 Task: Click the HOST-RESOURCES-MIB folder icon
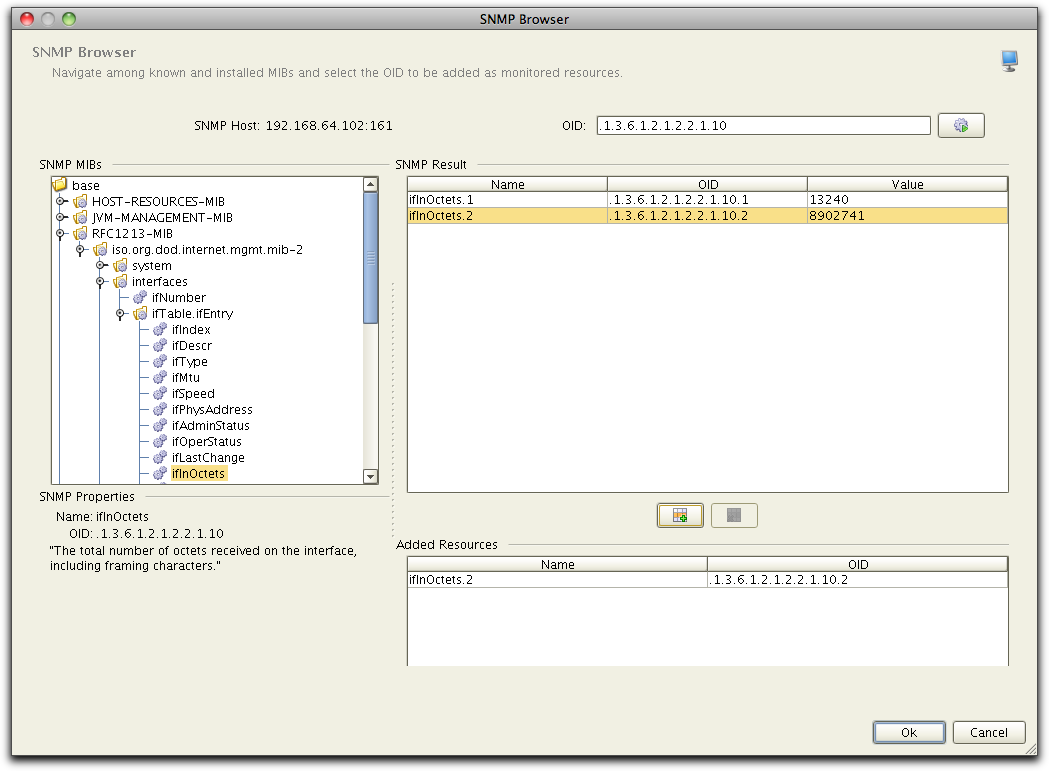80,201
